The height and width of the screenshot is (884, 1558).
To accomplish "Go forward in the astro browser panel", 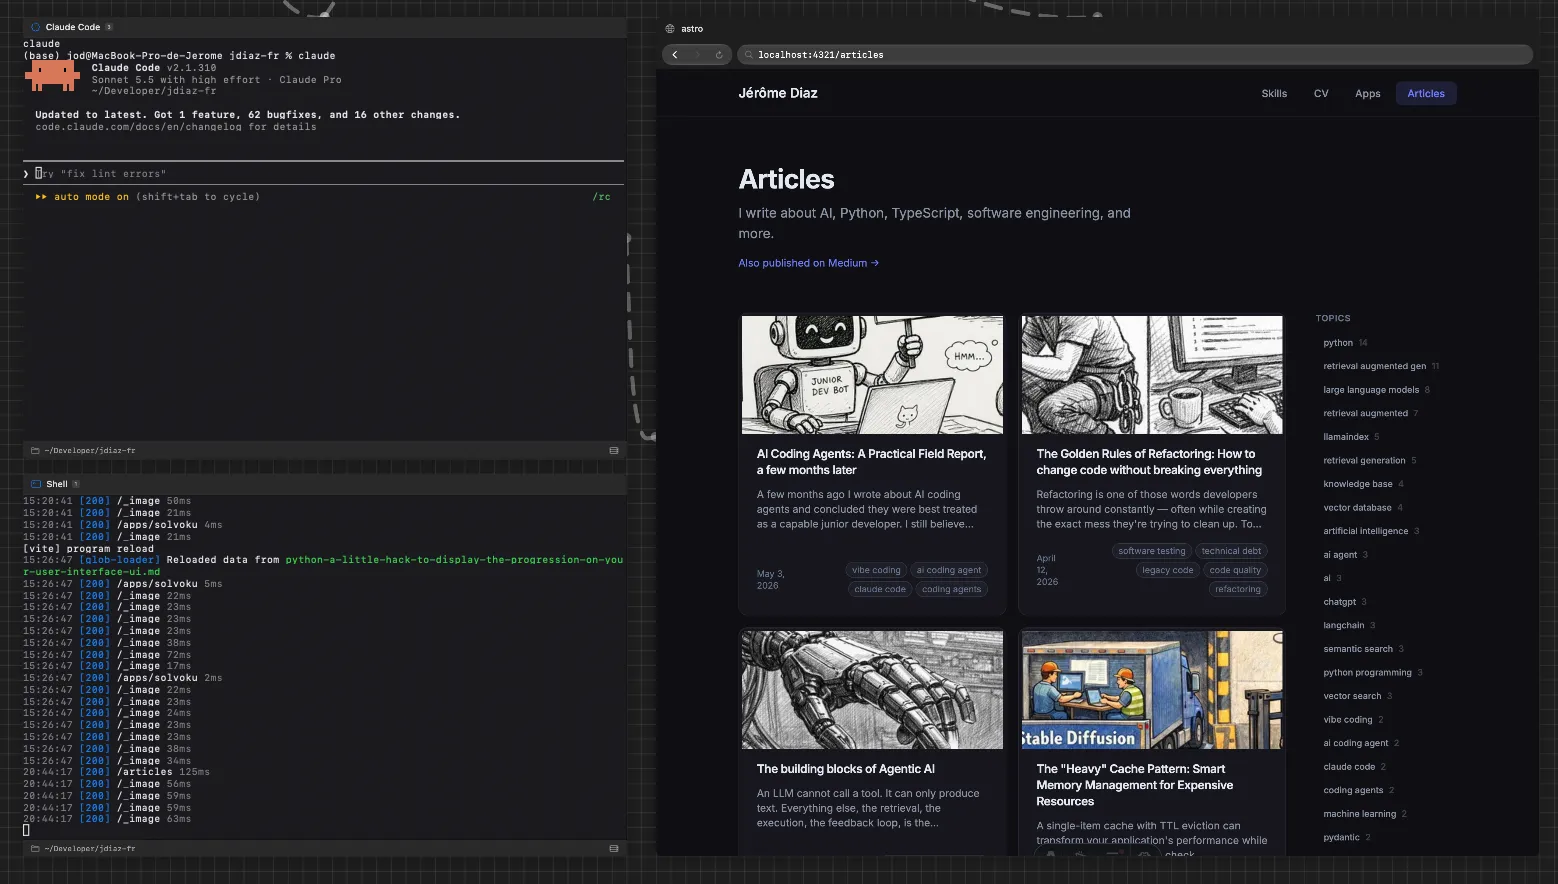I will (x=697, y=55).
